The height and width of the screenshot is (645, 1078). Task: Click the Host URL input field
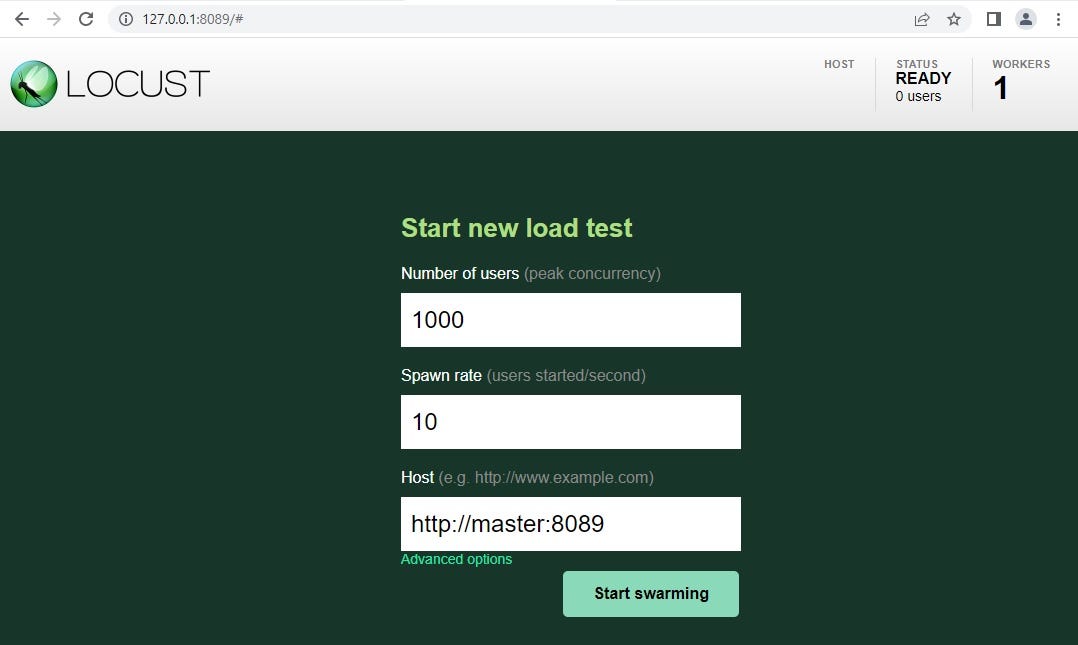click(570, 523)
